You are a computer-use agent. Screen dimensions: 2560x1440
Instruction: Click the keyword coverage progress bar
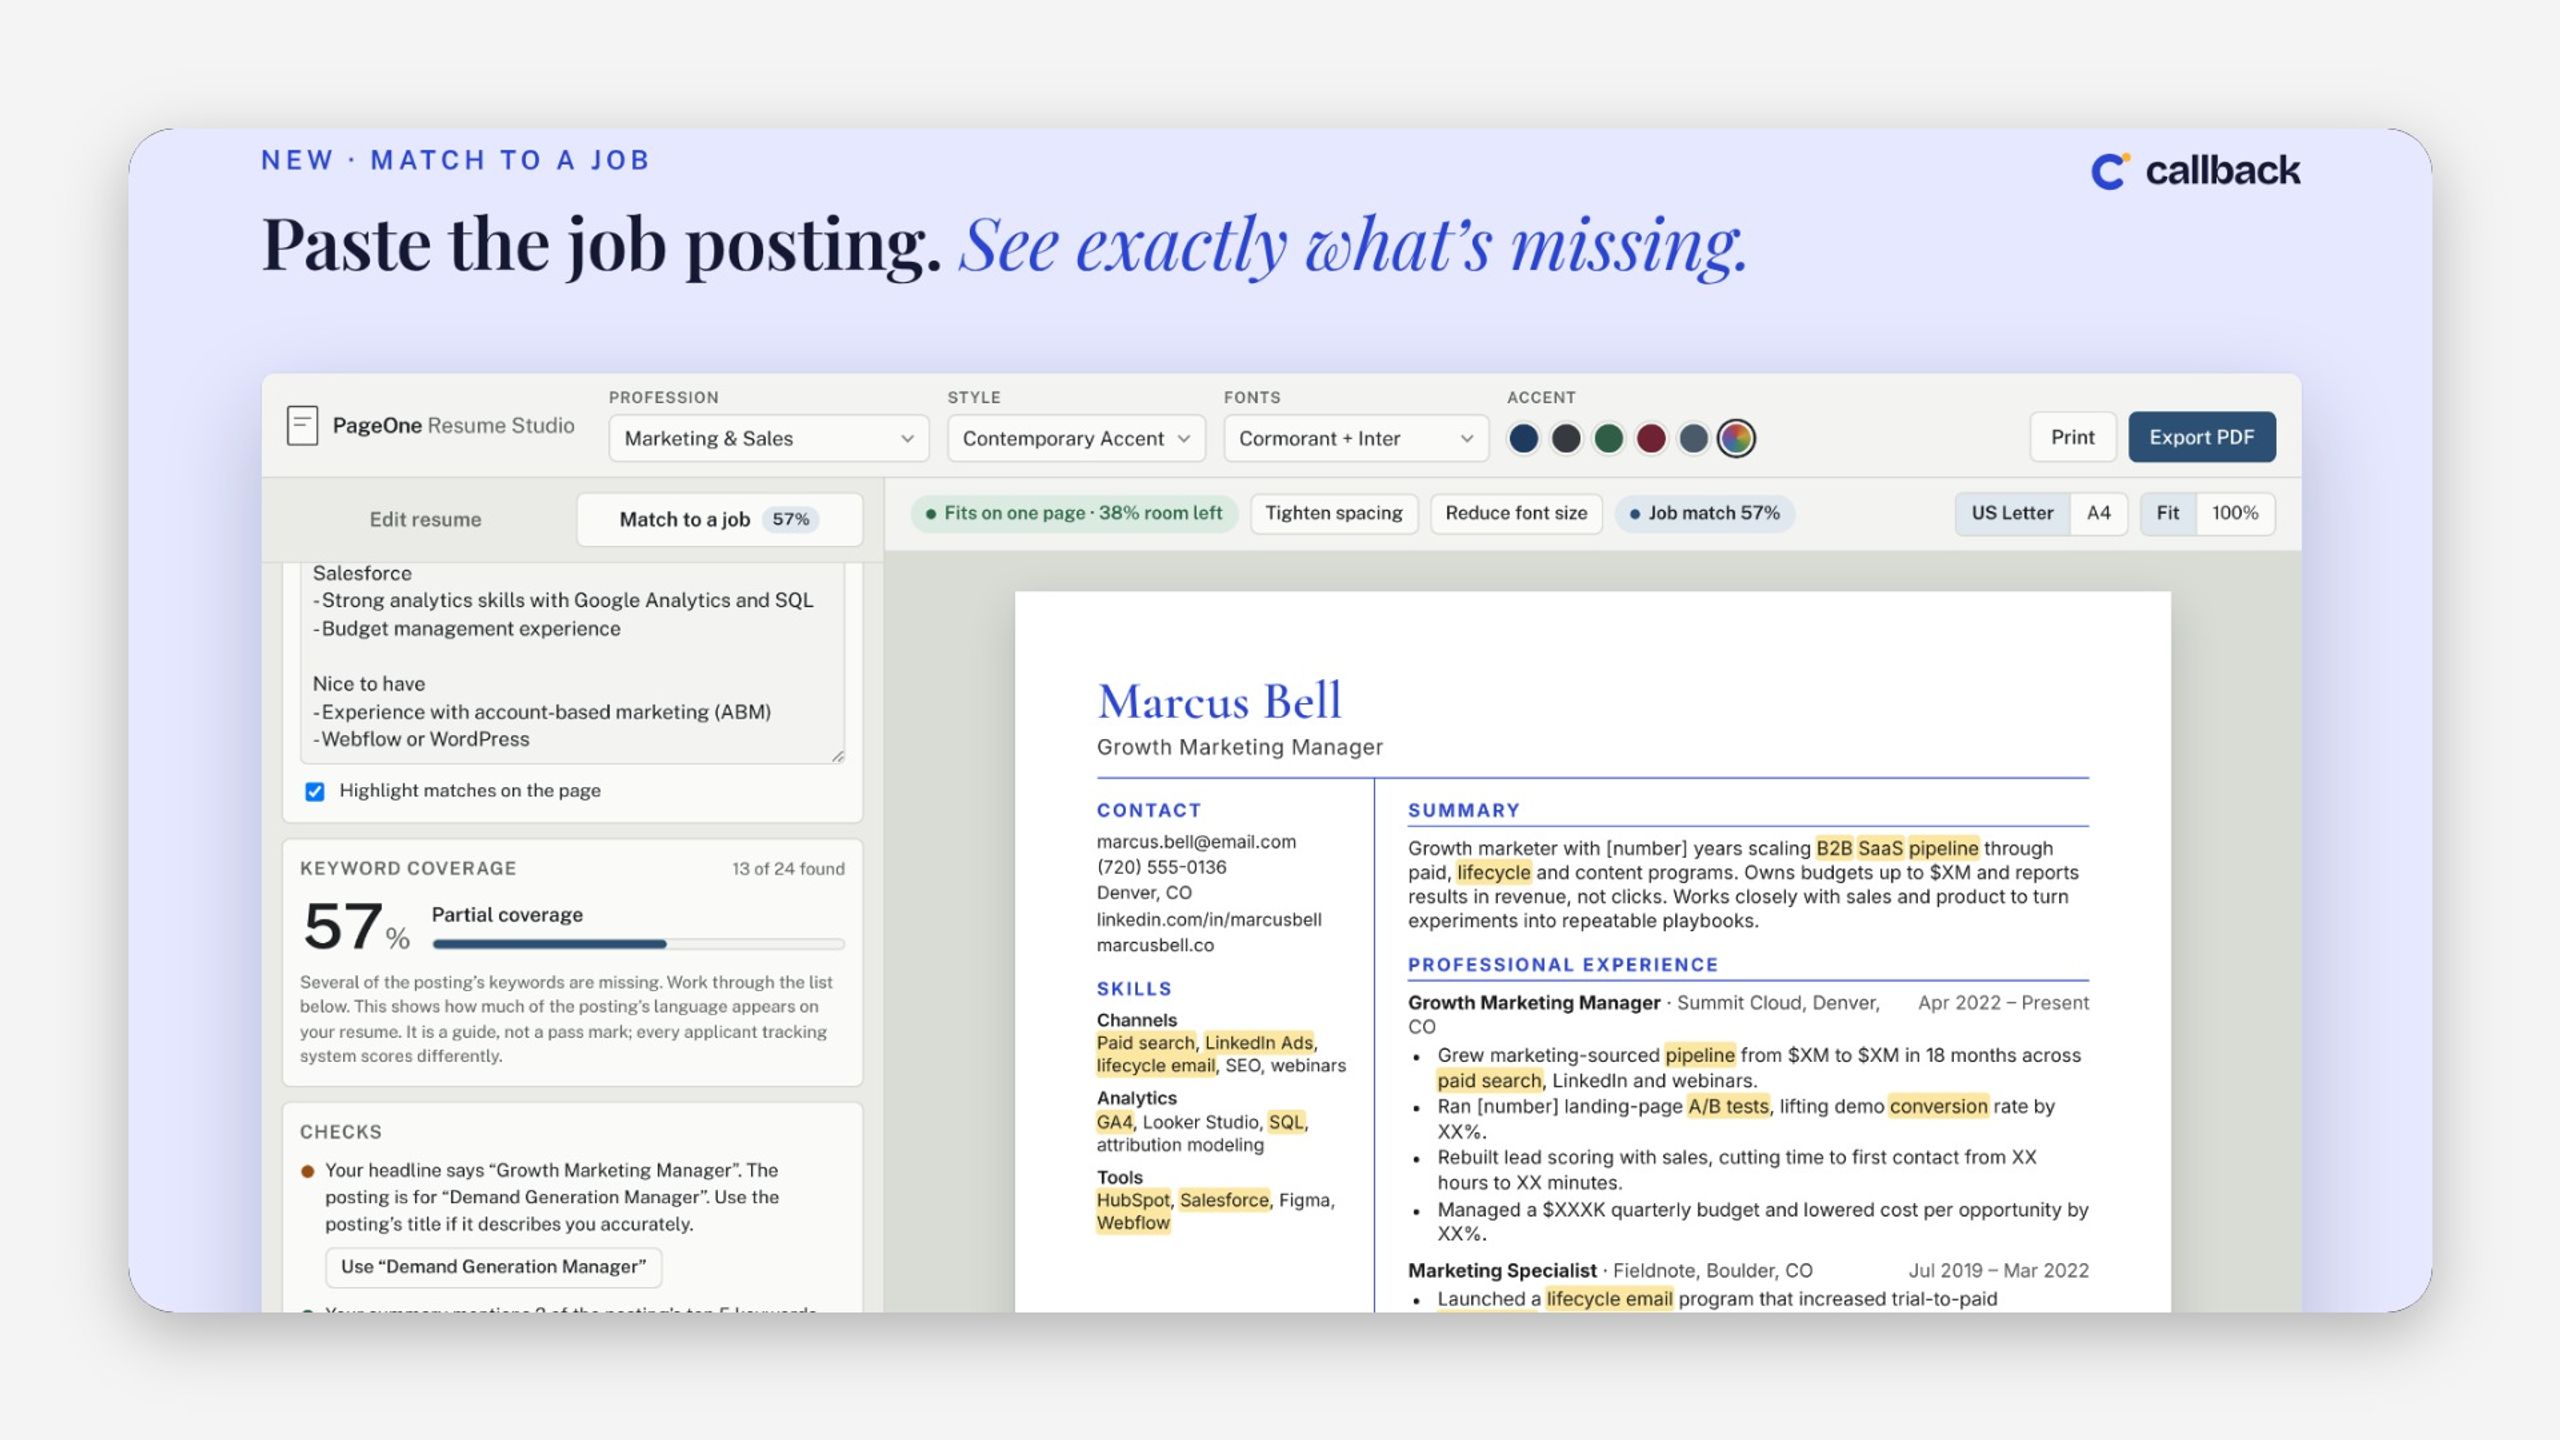click(x=638, y=944)
